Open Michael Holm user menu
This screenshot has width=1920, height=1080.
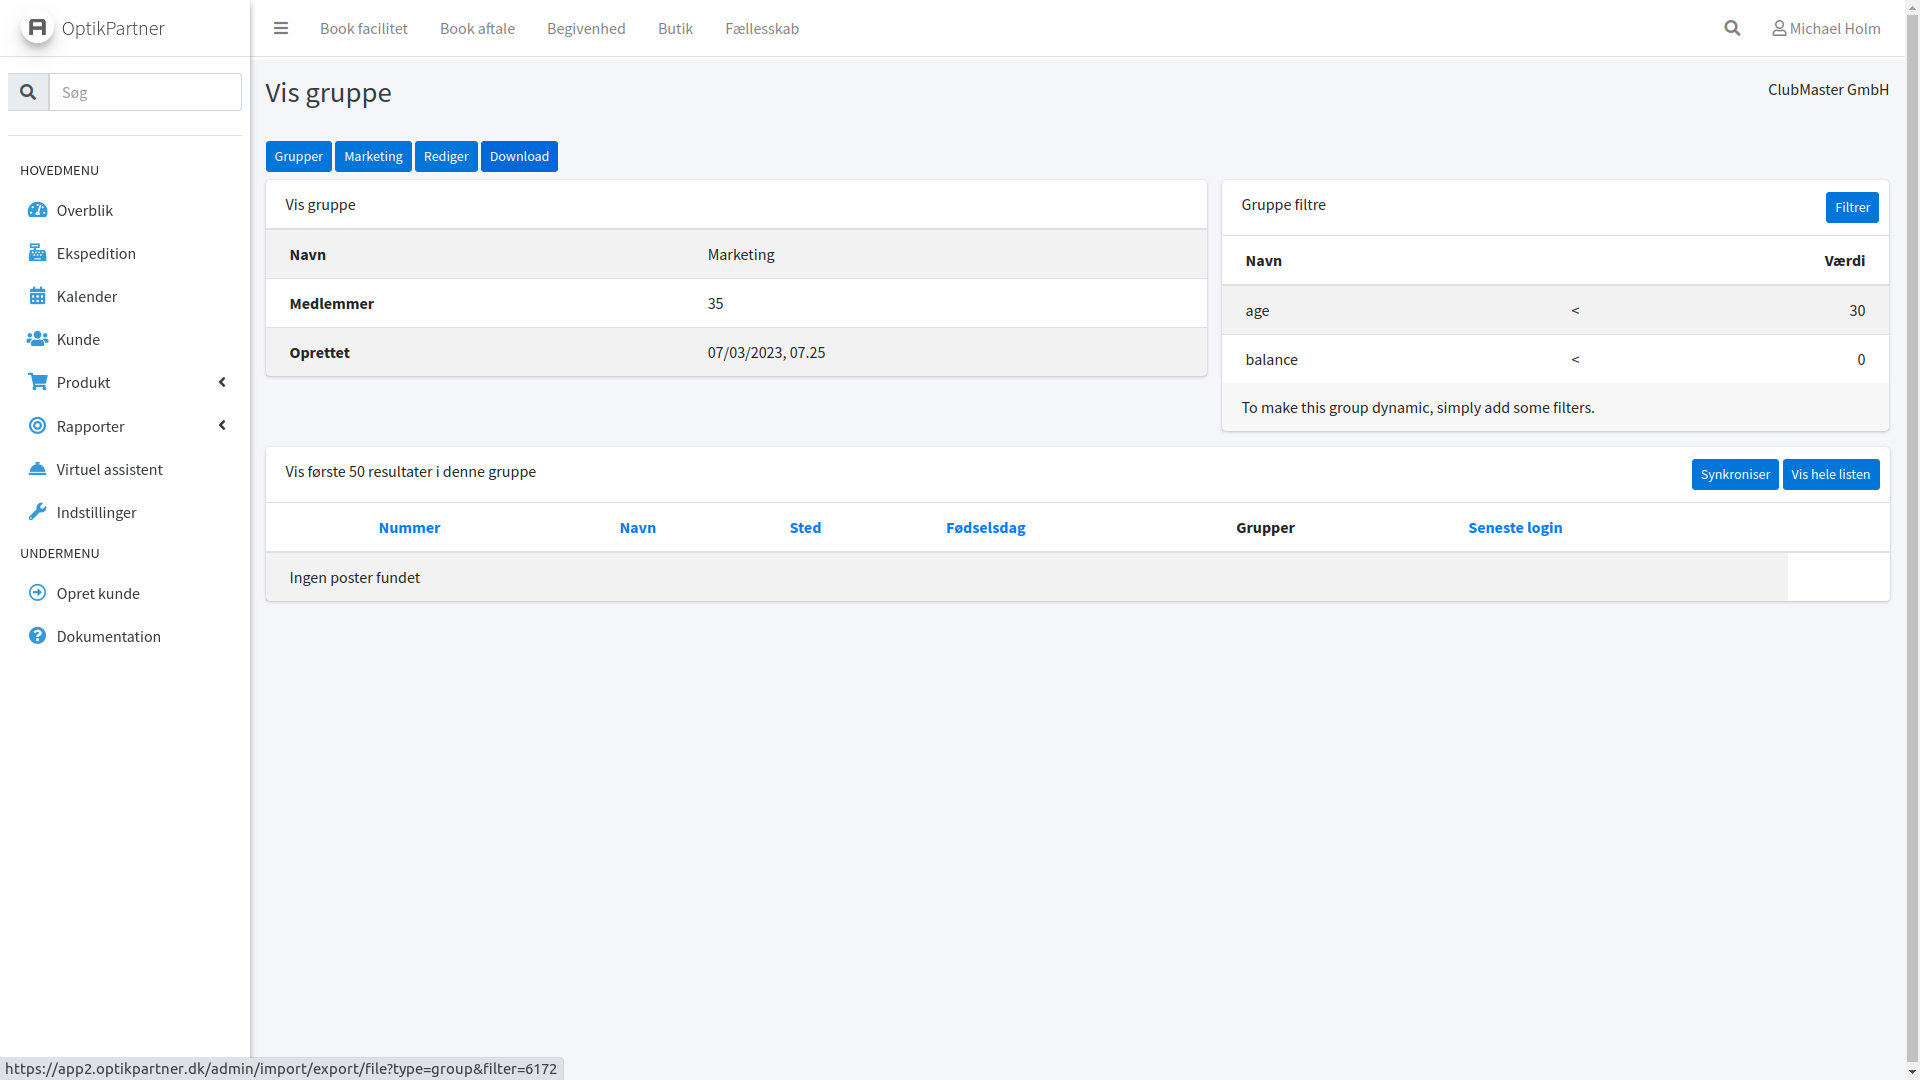coord(1826,28)
